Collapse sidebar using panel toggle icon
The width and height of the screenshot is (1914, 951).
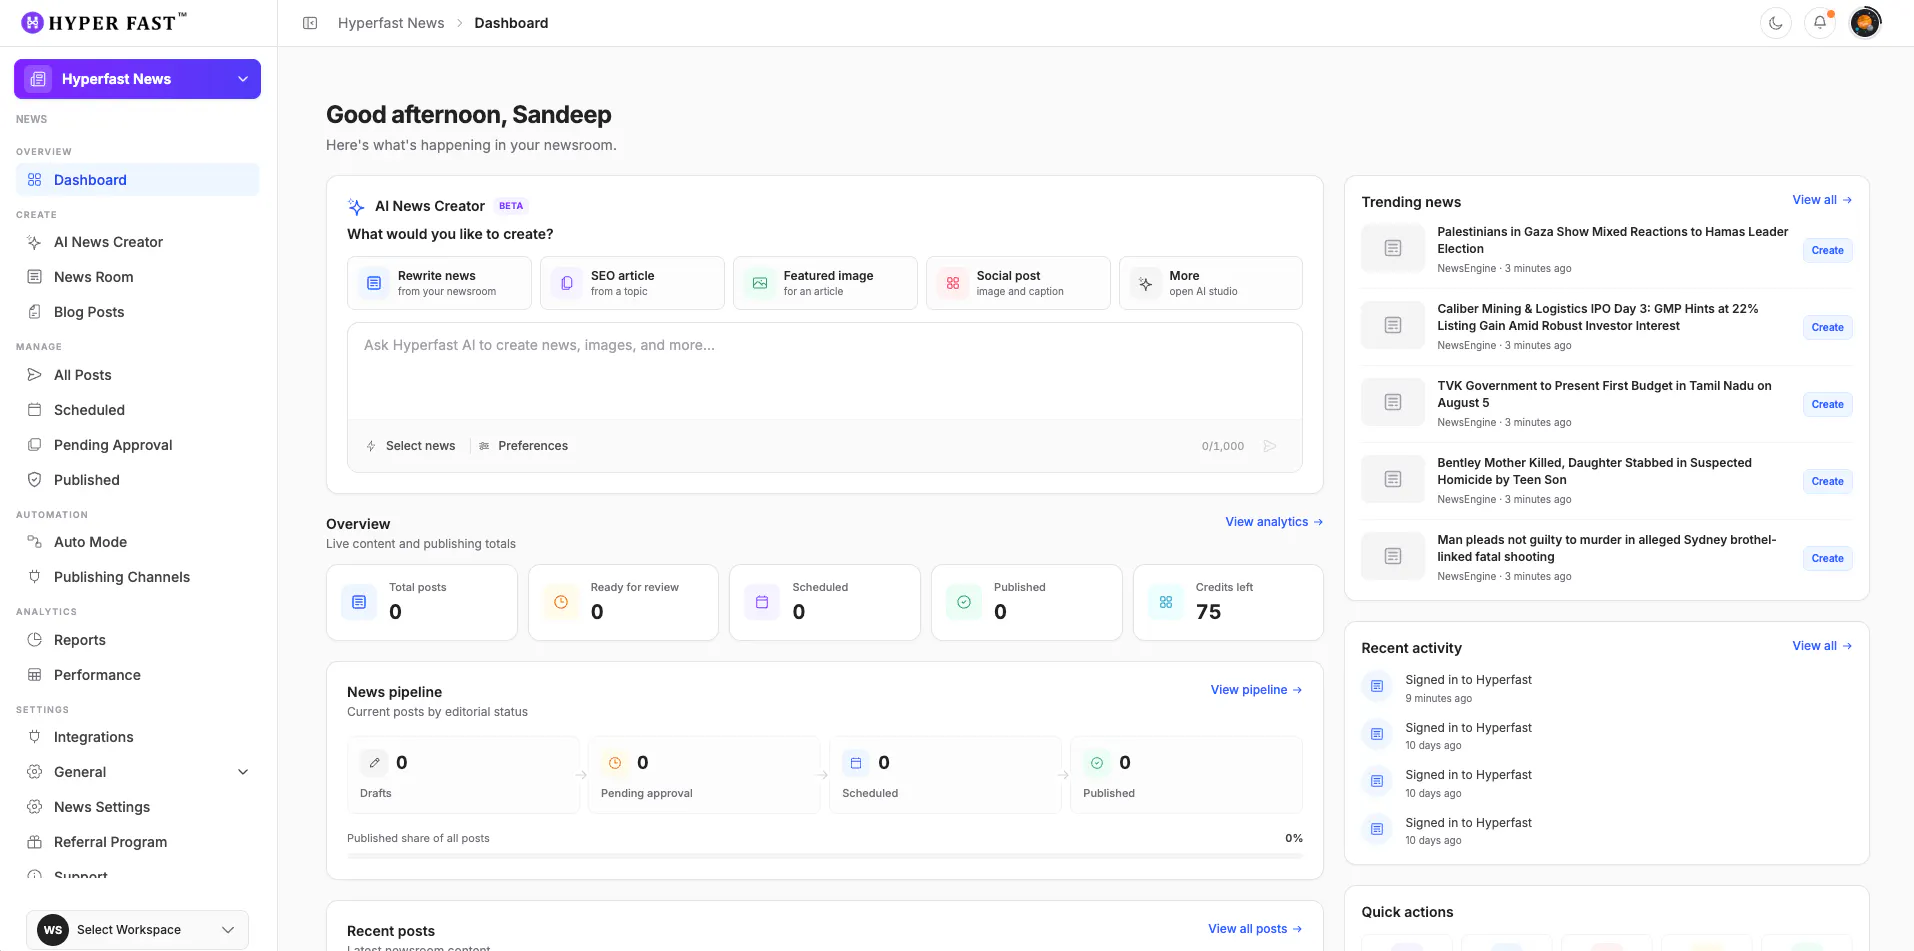[x=310, y=23]
